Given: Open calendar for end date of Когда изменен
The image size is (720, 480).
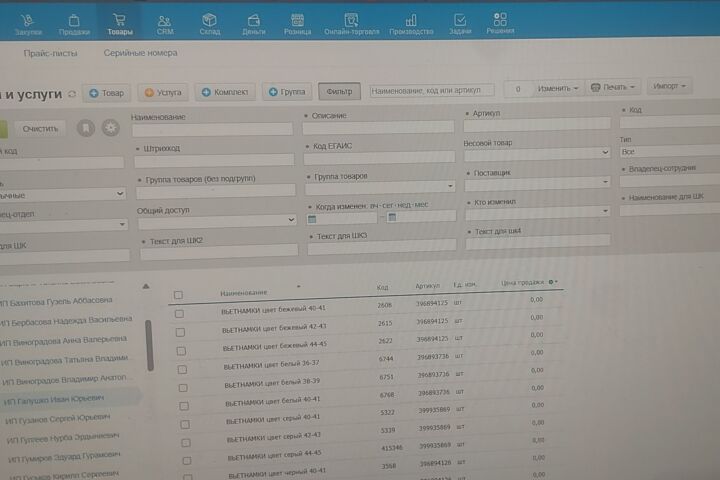Looking at the screenshot, I should coord(392,217).
